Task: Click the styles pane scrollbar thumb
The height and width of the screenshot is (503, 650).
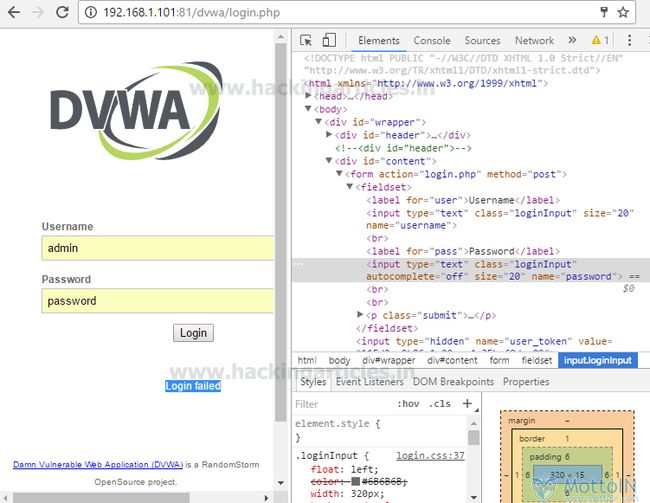Action: click(x=473, y=437)
